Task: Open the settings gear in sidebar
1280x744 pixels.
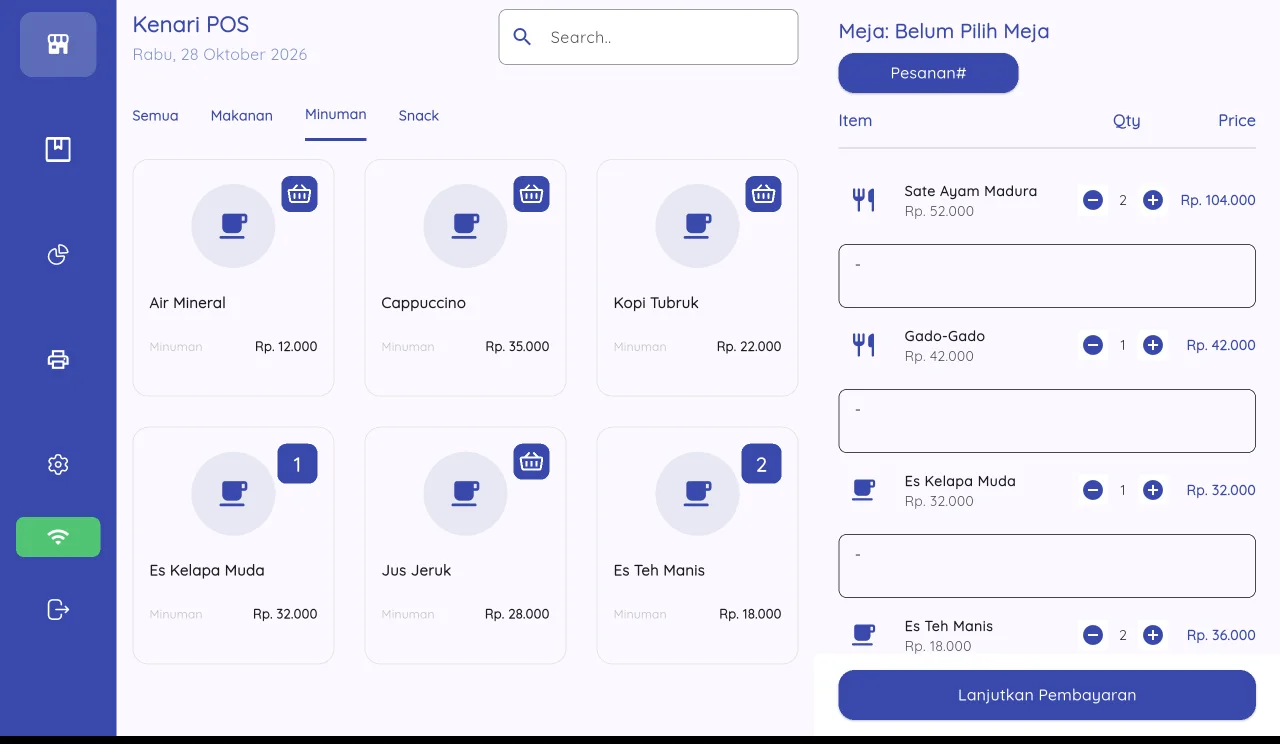Action: pos(58,465)
